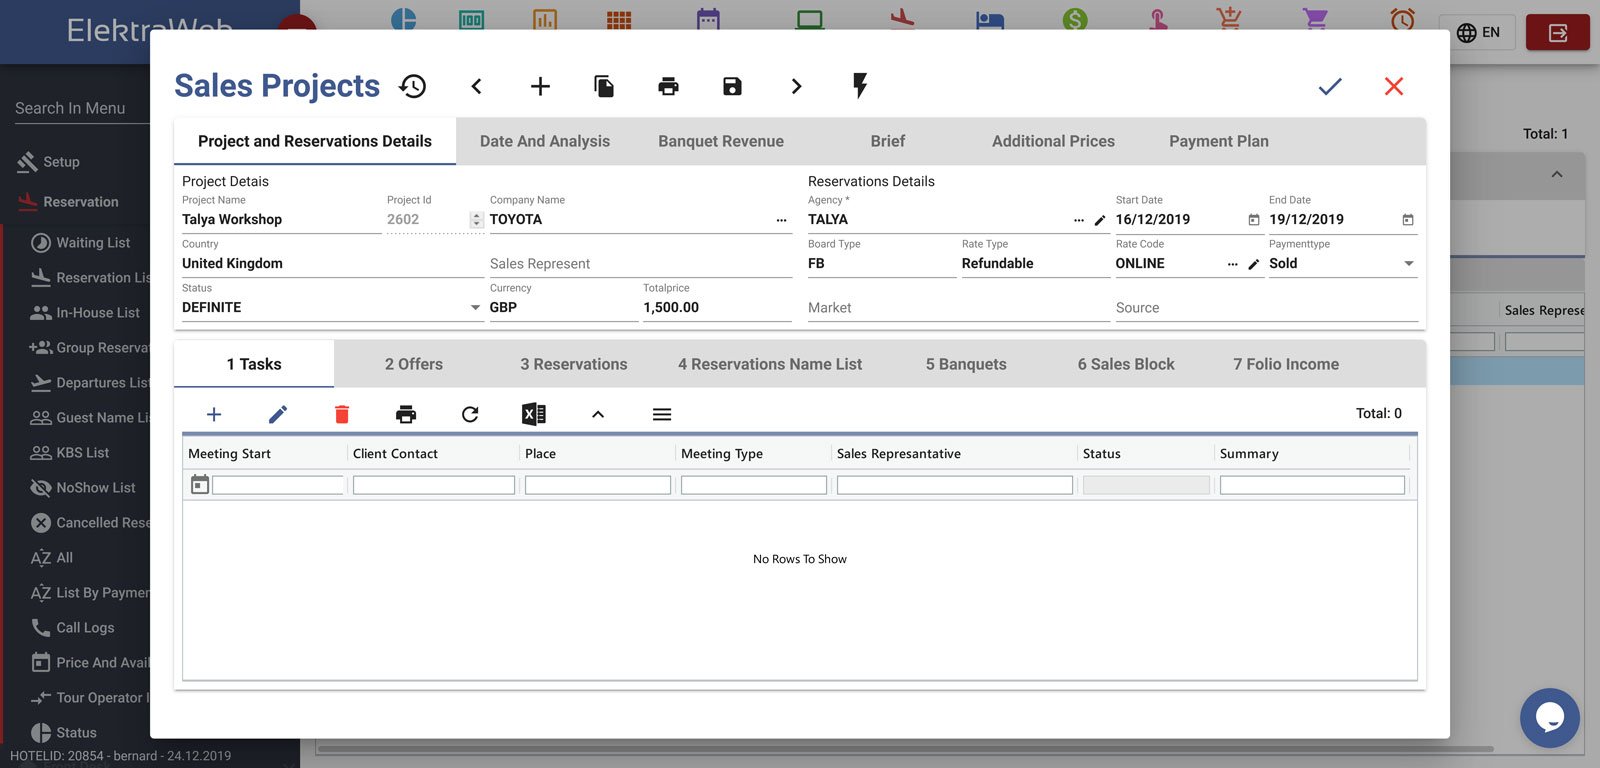Click the Source input field
Screen dimensions: 1600x768
(1266, 308)
